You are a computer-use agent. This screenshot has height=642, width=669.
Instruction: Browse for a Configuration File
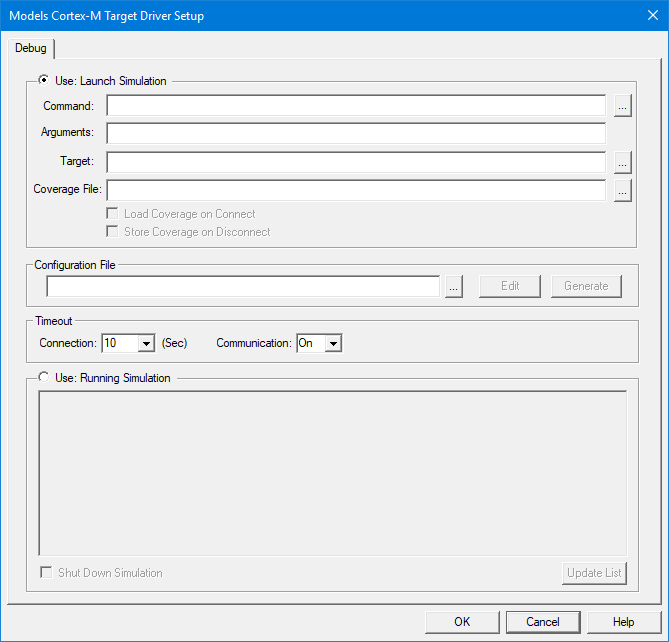[453, 286]
